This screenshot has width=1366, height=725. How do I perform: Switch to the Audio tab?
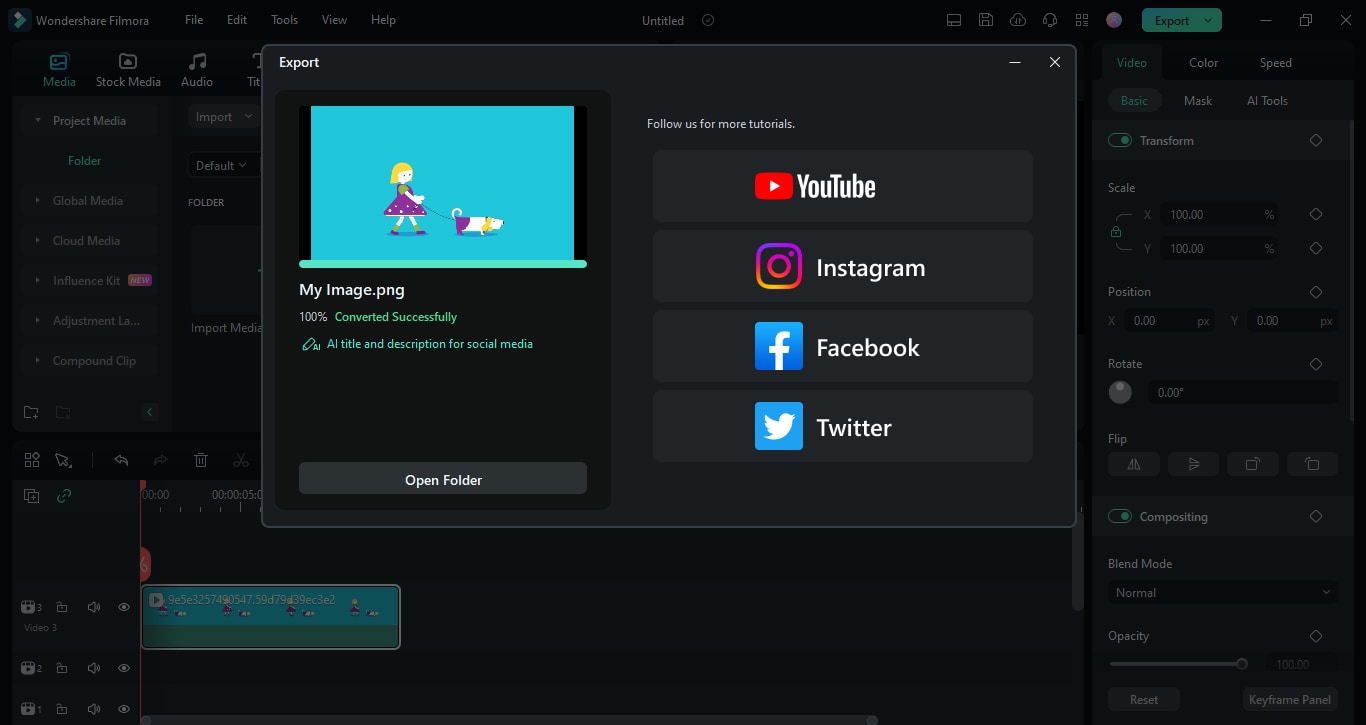pos(197,70)
